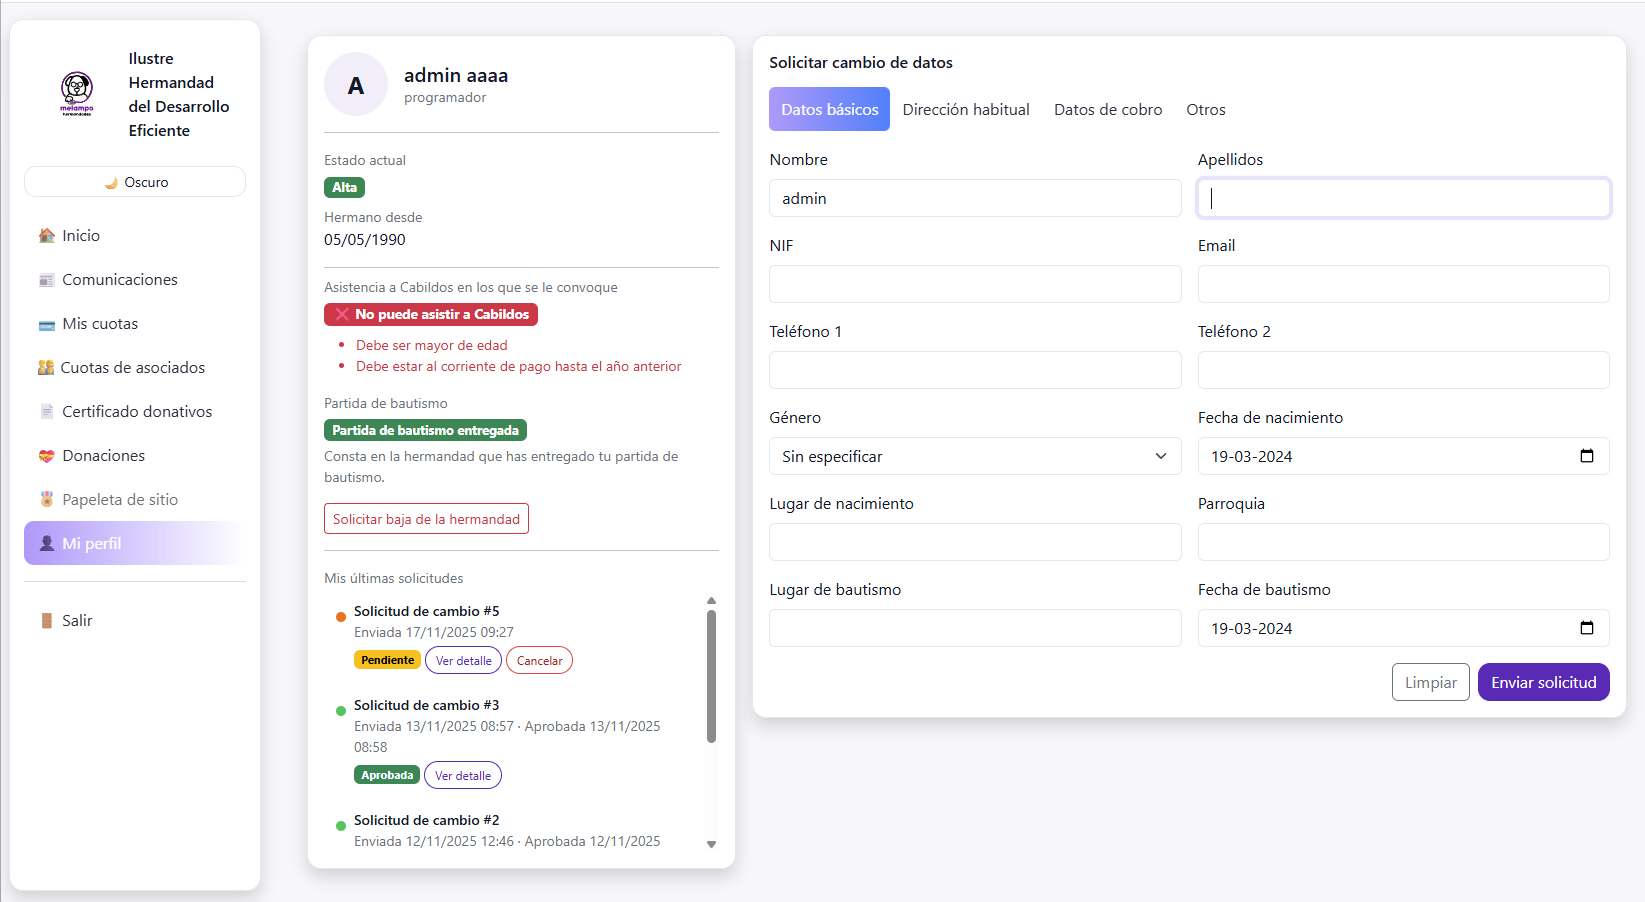View detail of Solicitud de cambio #3
This screenshot has height=902, width=1645.
pyautogui.click(x=463, y=775)
